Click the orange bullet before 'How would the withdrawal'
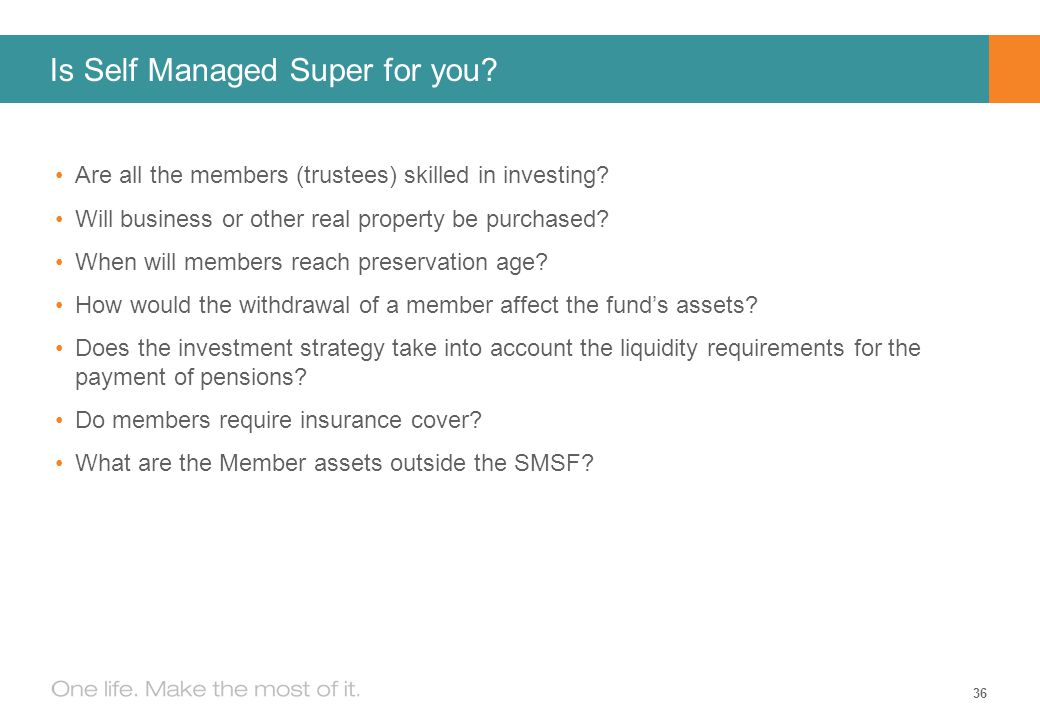The image size is (1040, 720). [x=60, y=306]
